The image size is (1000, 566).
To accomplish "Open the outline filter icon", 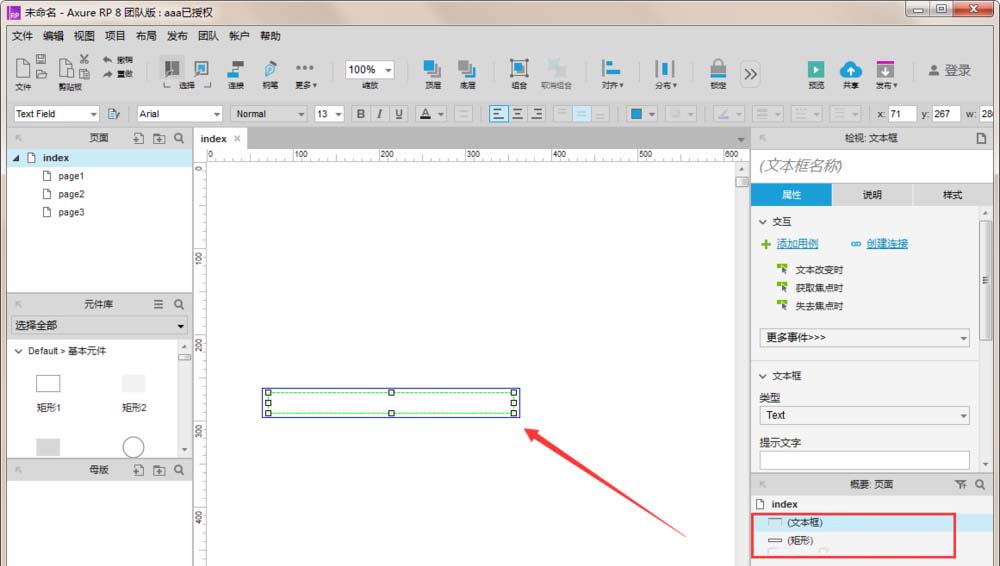I will click(x=960, y=484).
